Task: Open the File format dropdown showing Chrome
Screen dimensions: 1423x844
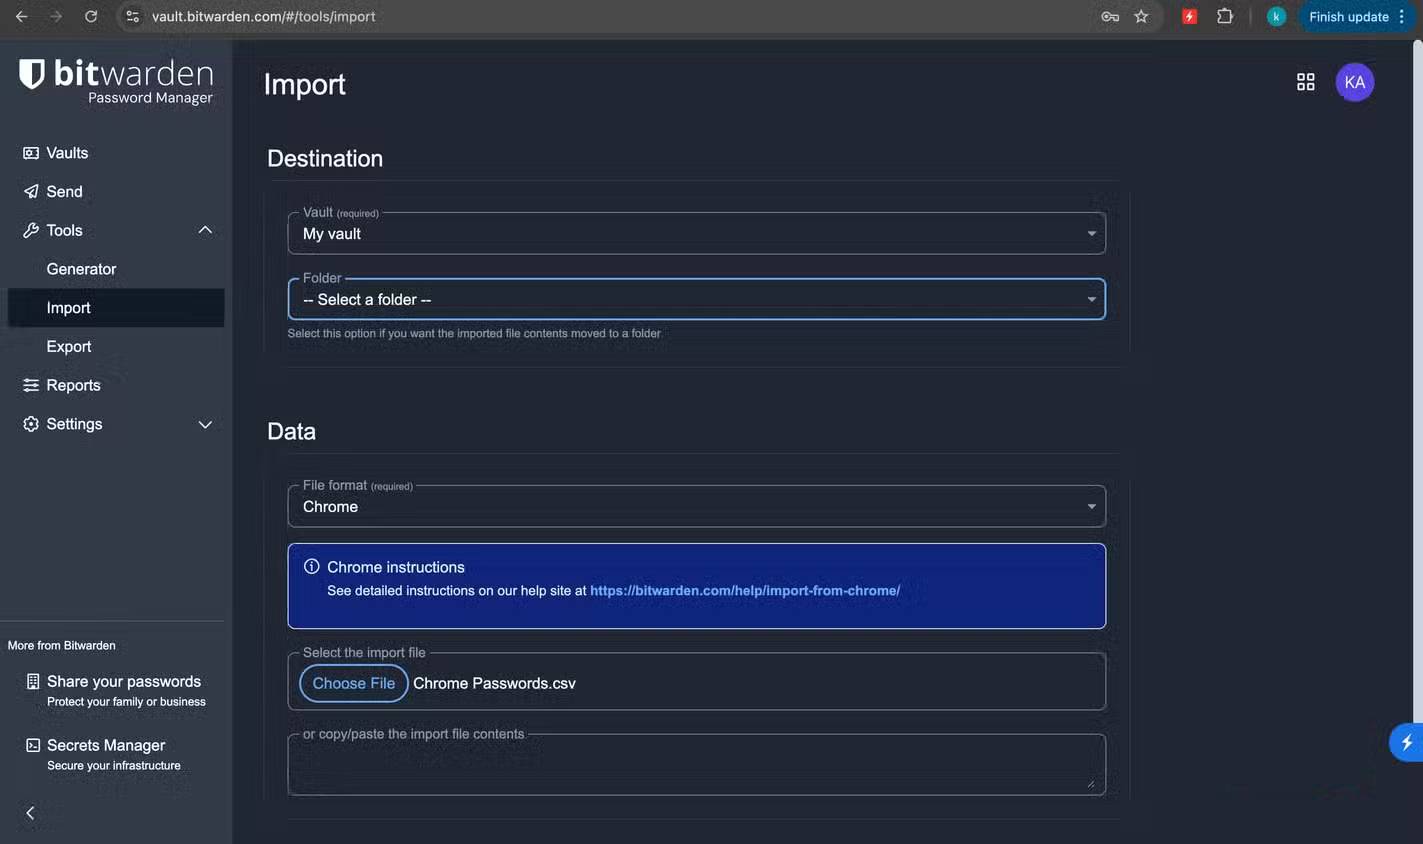Action: (x=696, y=507)
